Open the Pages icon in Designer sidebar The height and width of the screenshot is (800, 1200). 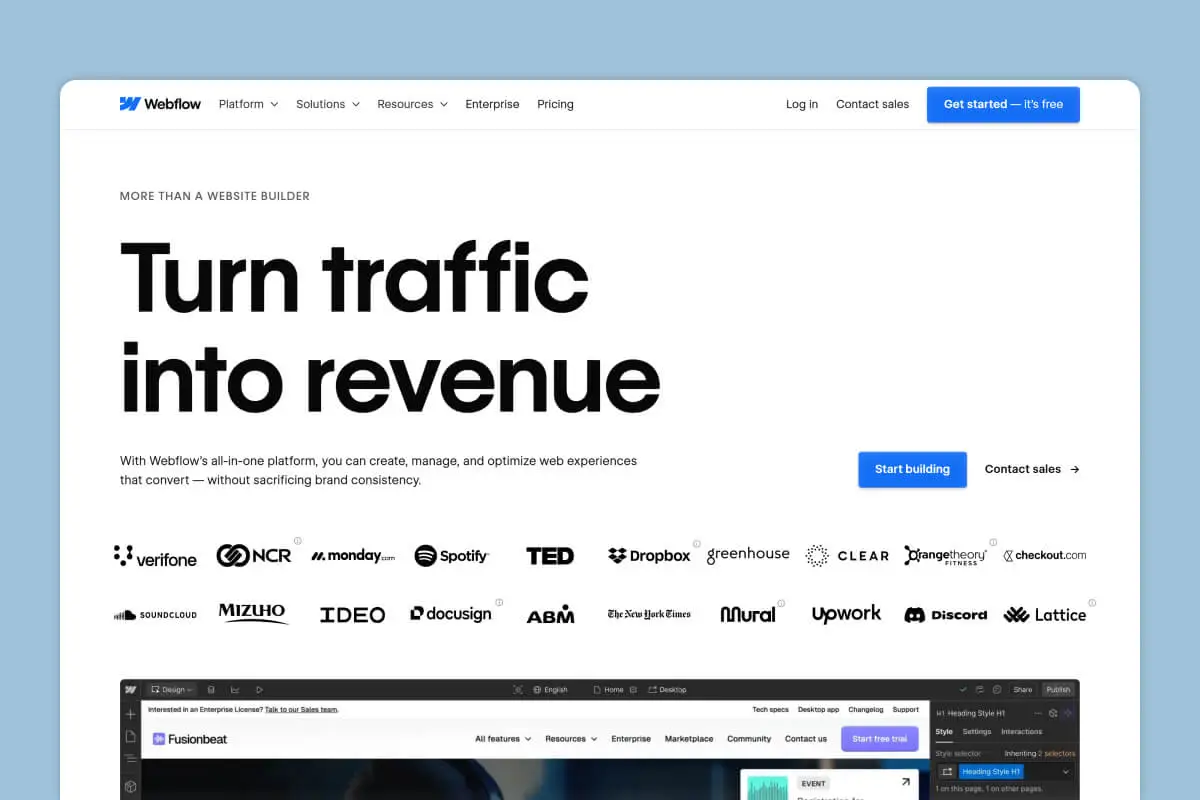click(x=130, y=737)
